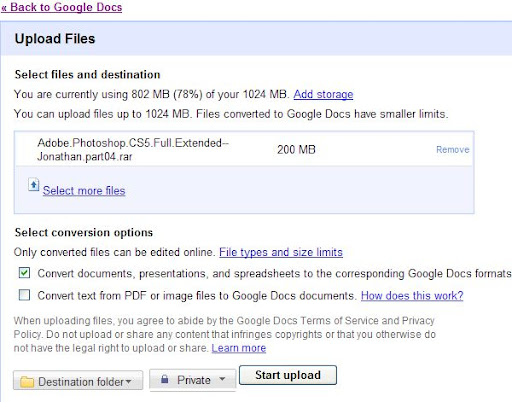Open File types and size limits link

click(281, 252)
